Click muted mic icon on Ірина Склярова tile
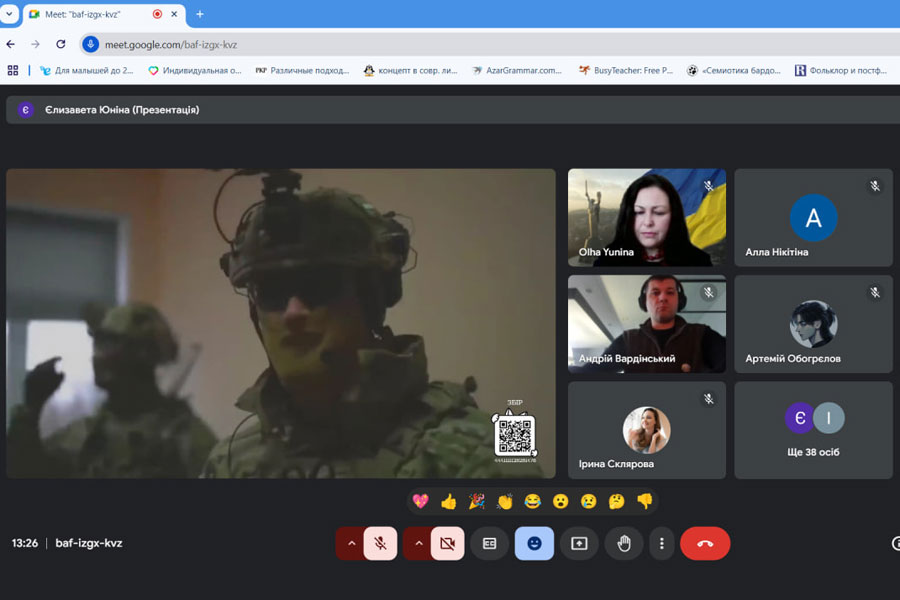The image size is (900, 600). 709,399
